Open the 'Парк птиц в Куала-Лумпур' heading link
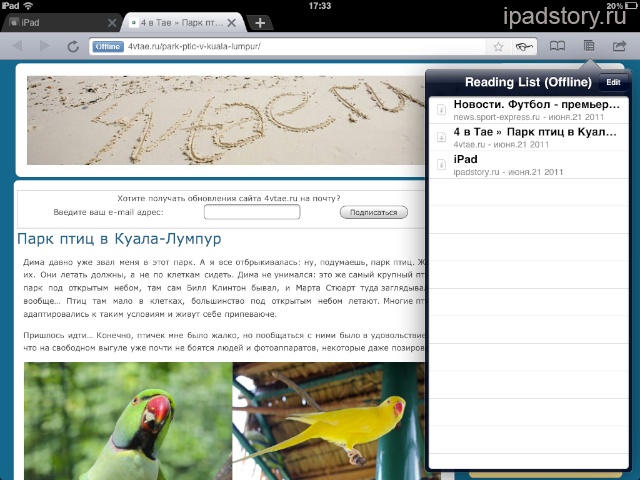The image size is (640, 480). pos(119,239)
